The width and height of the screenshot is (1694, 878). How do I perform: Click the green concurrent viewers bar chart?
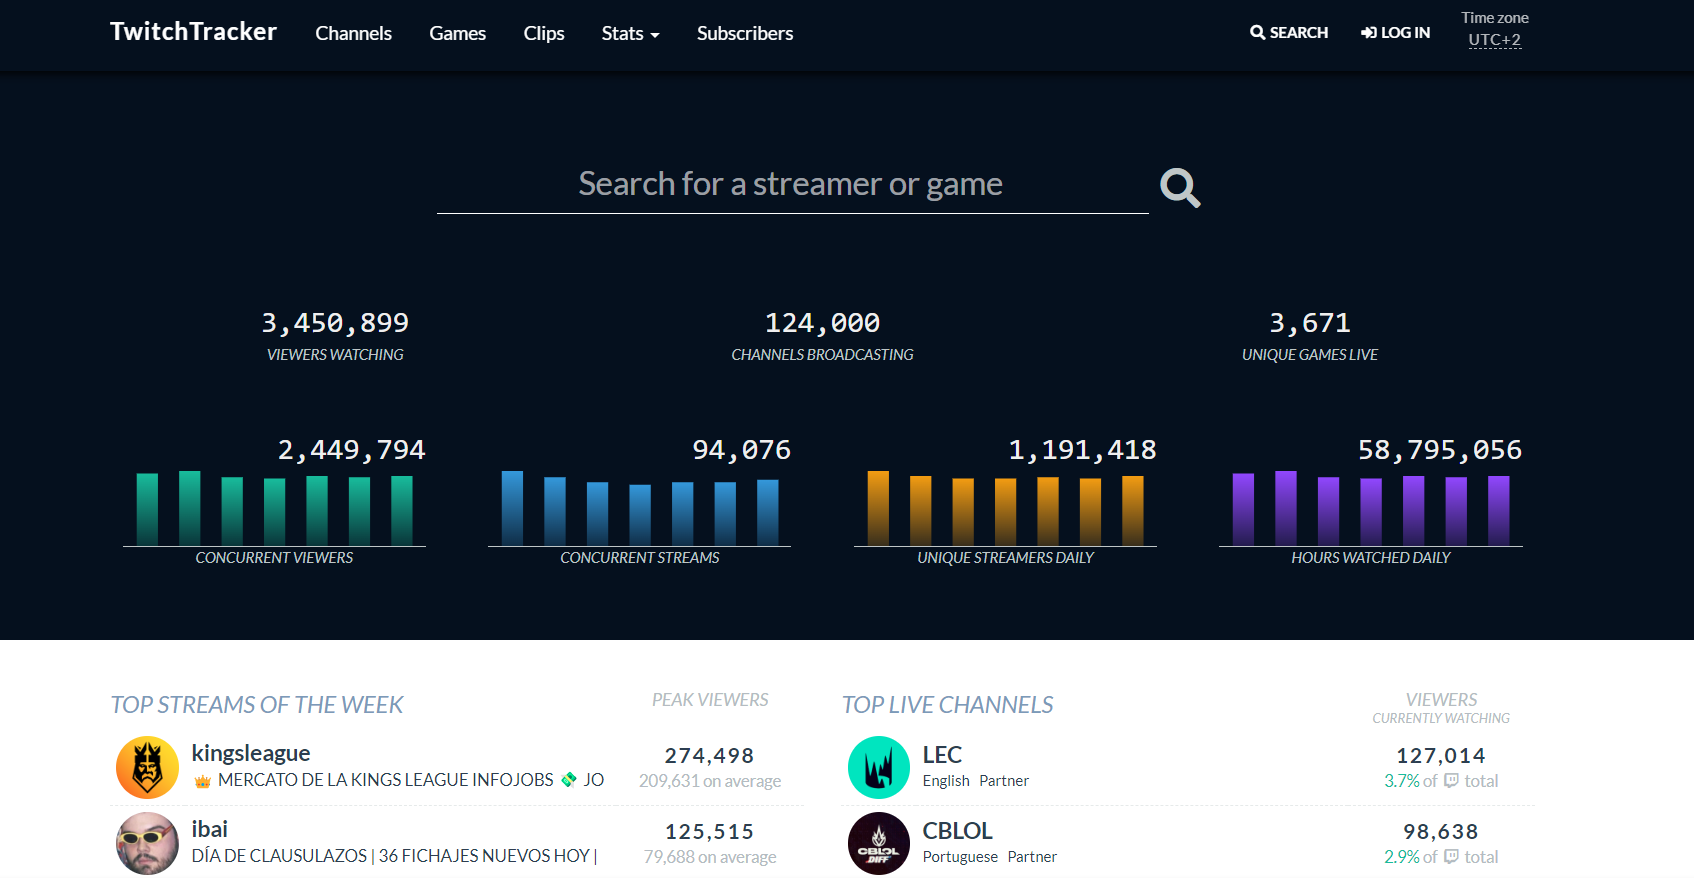click(x=274, y=508)
